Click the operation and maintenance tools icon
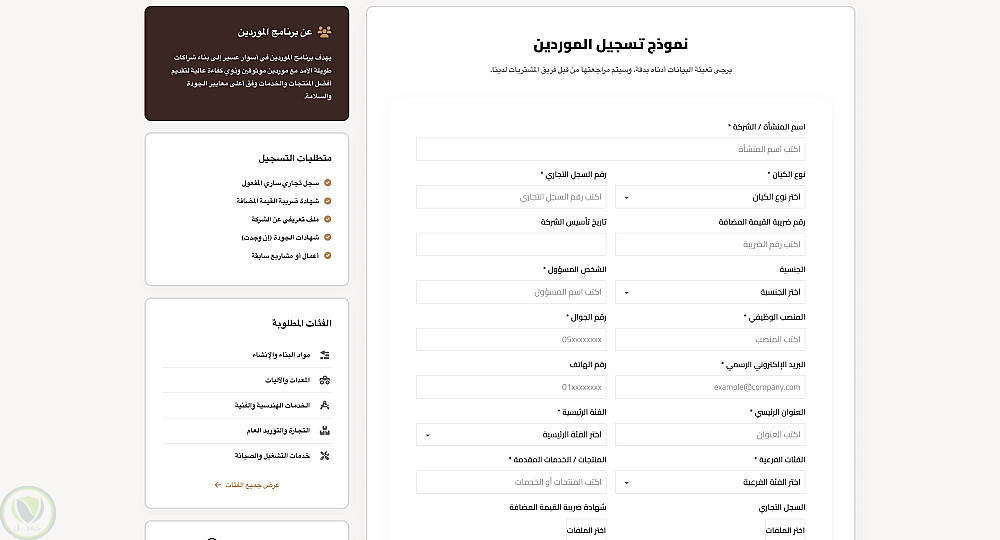 pos(325,456)
